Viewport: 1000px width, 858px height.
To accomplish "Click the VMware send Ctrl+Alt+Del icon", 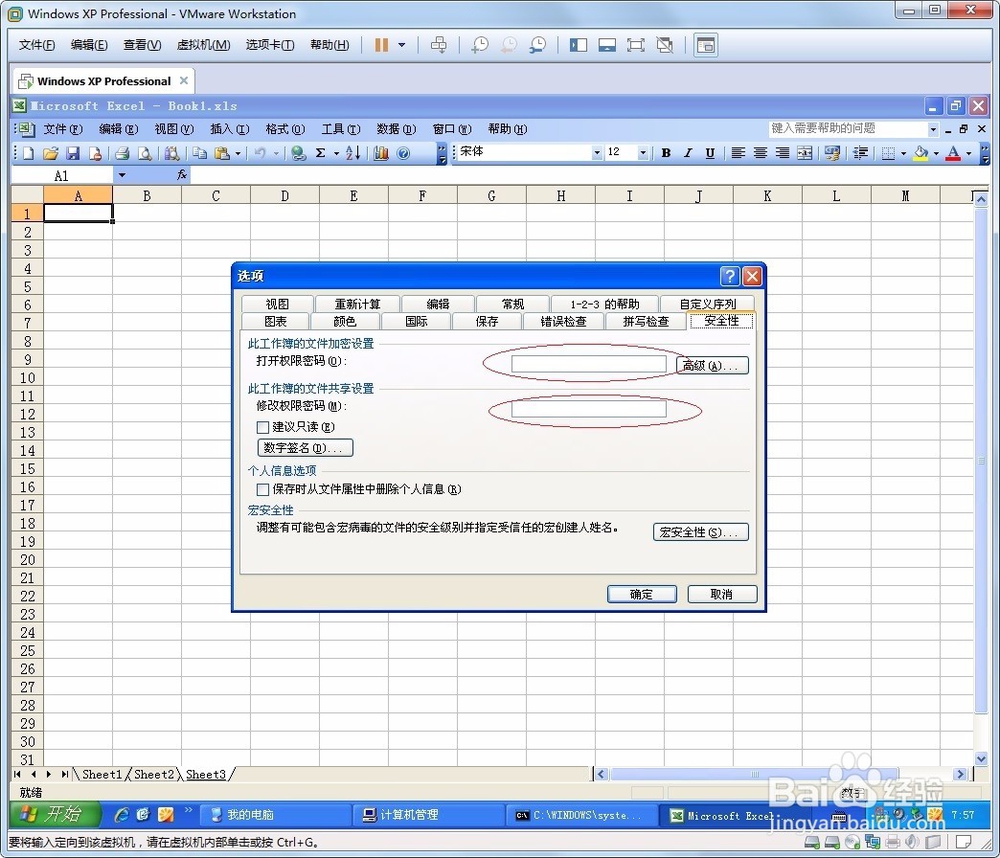I will point(439,45).
